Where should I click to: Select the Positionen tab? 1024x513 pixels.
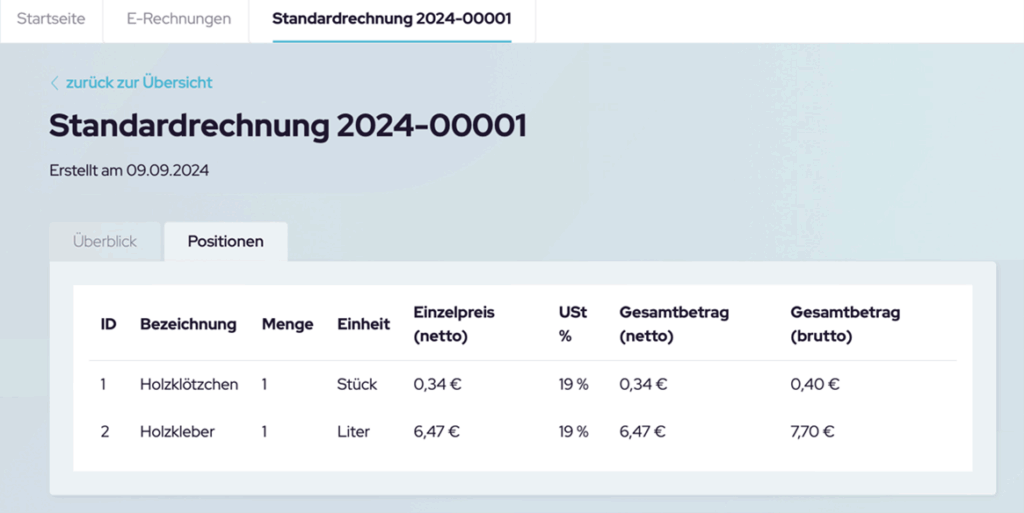(x=226, y=241)
